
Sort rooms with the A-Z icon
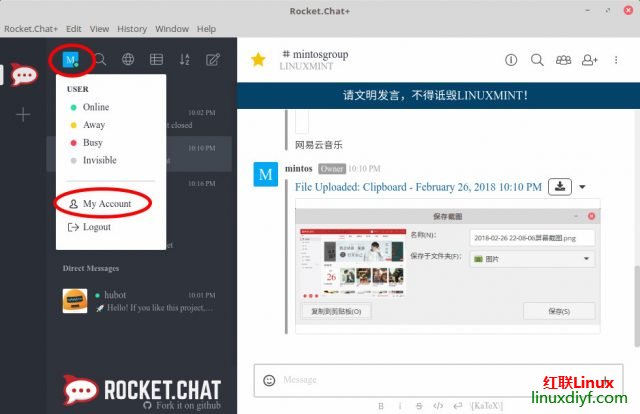(x=184, y=60)
